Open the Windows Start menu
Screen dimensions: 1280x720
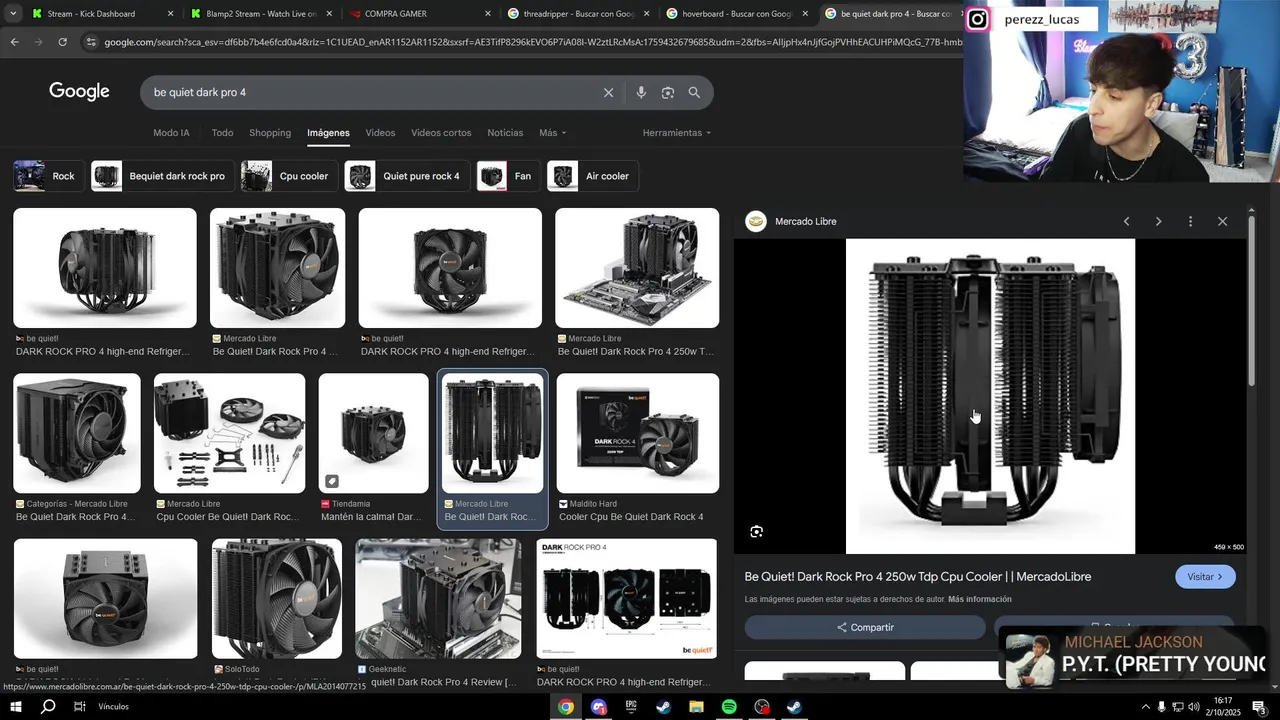(15, 707)
